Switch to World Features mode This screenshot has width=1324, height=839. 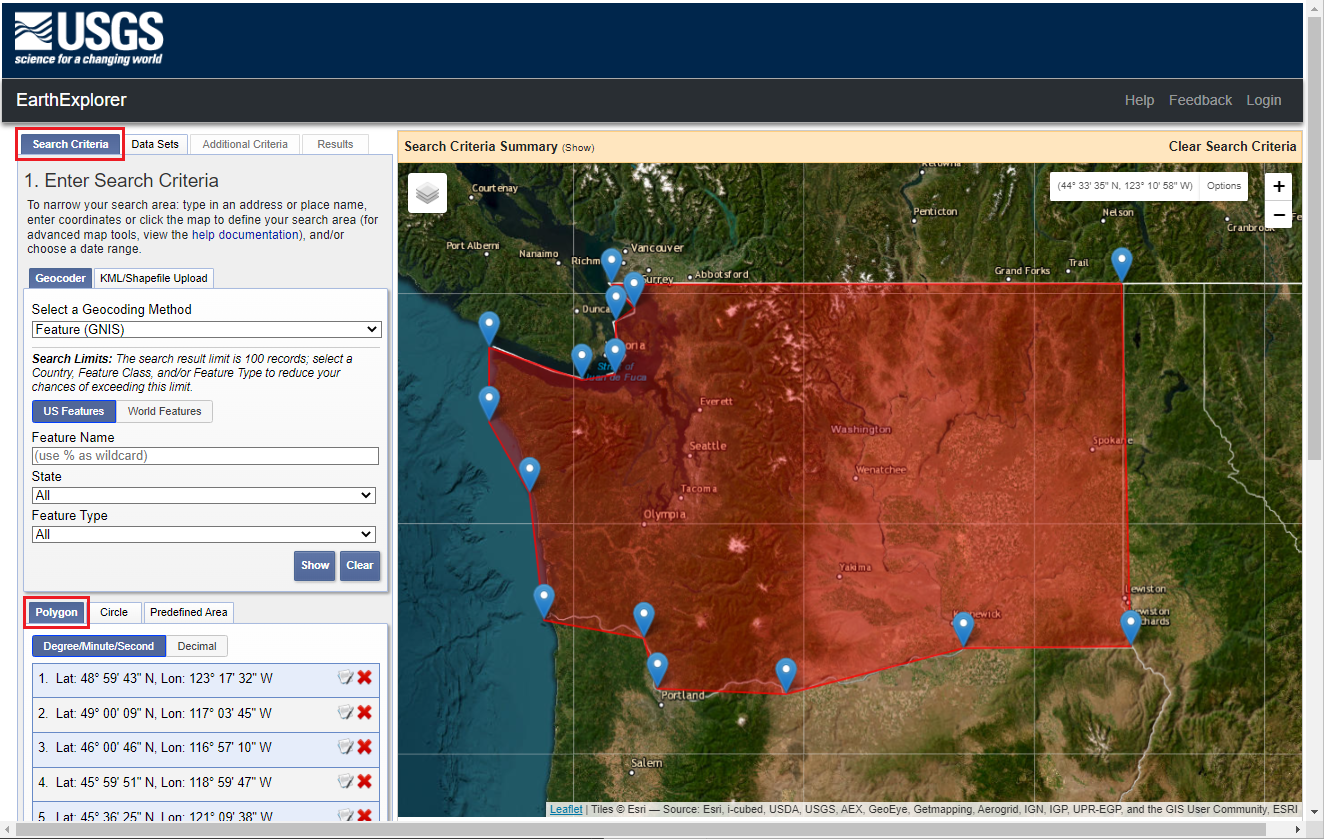point(164,411)
